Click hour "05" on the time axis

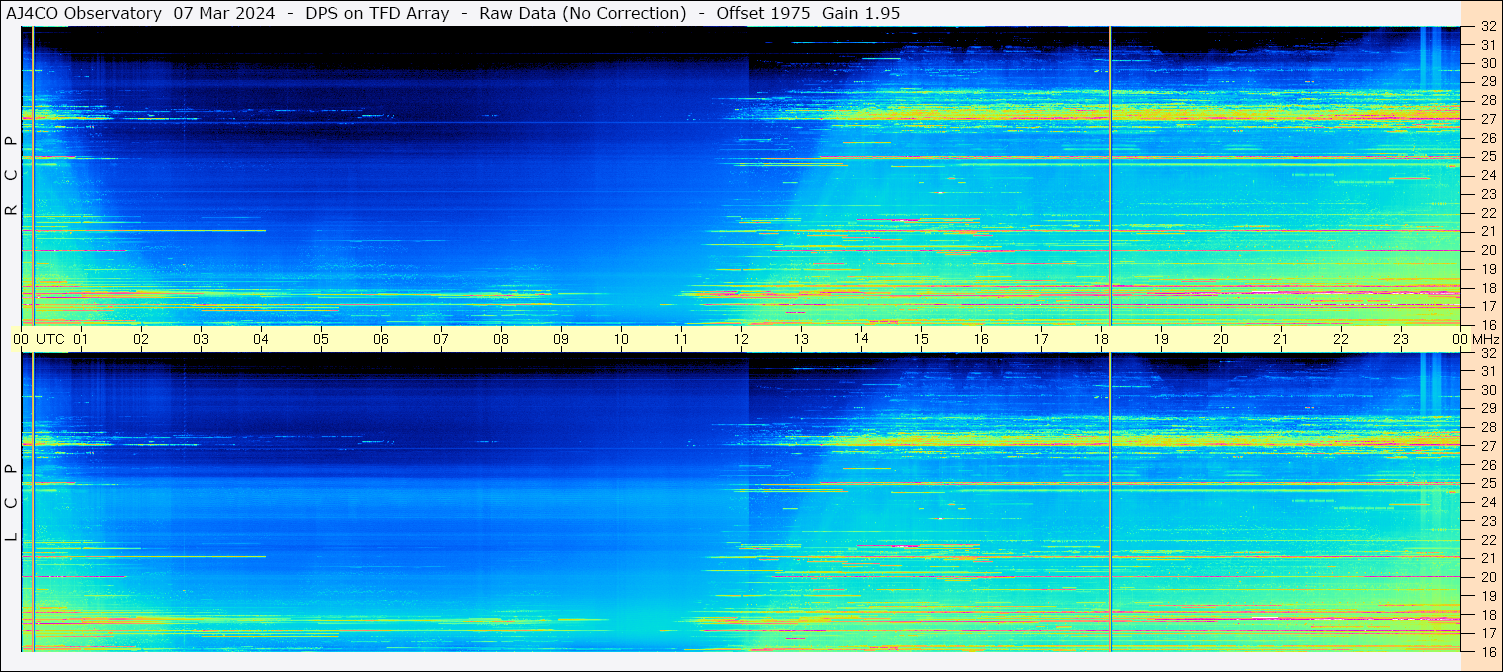point(321,339)
